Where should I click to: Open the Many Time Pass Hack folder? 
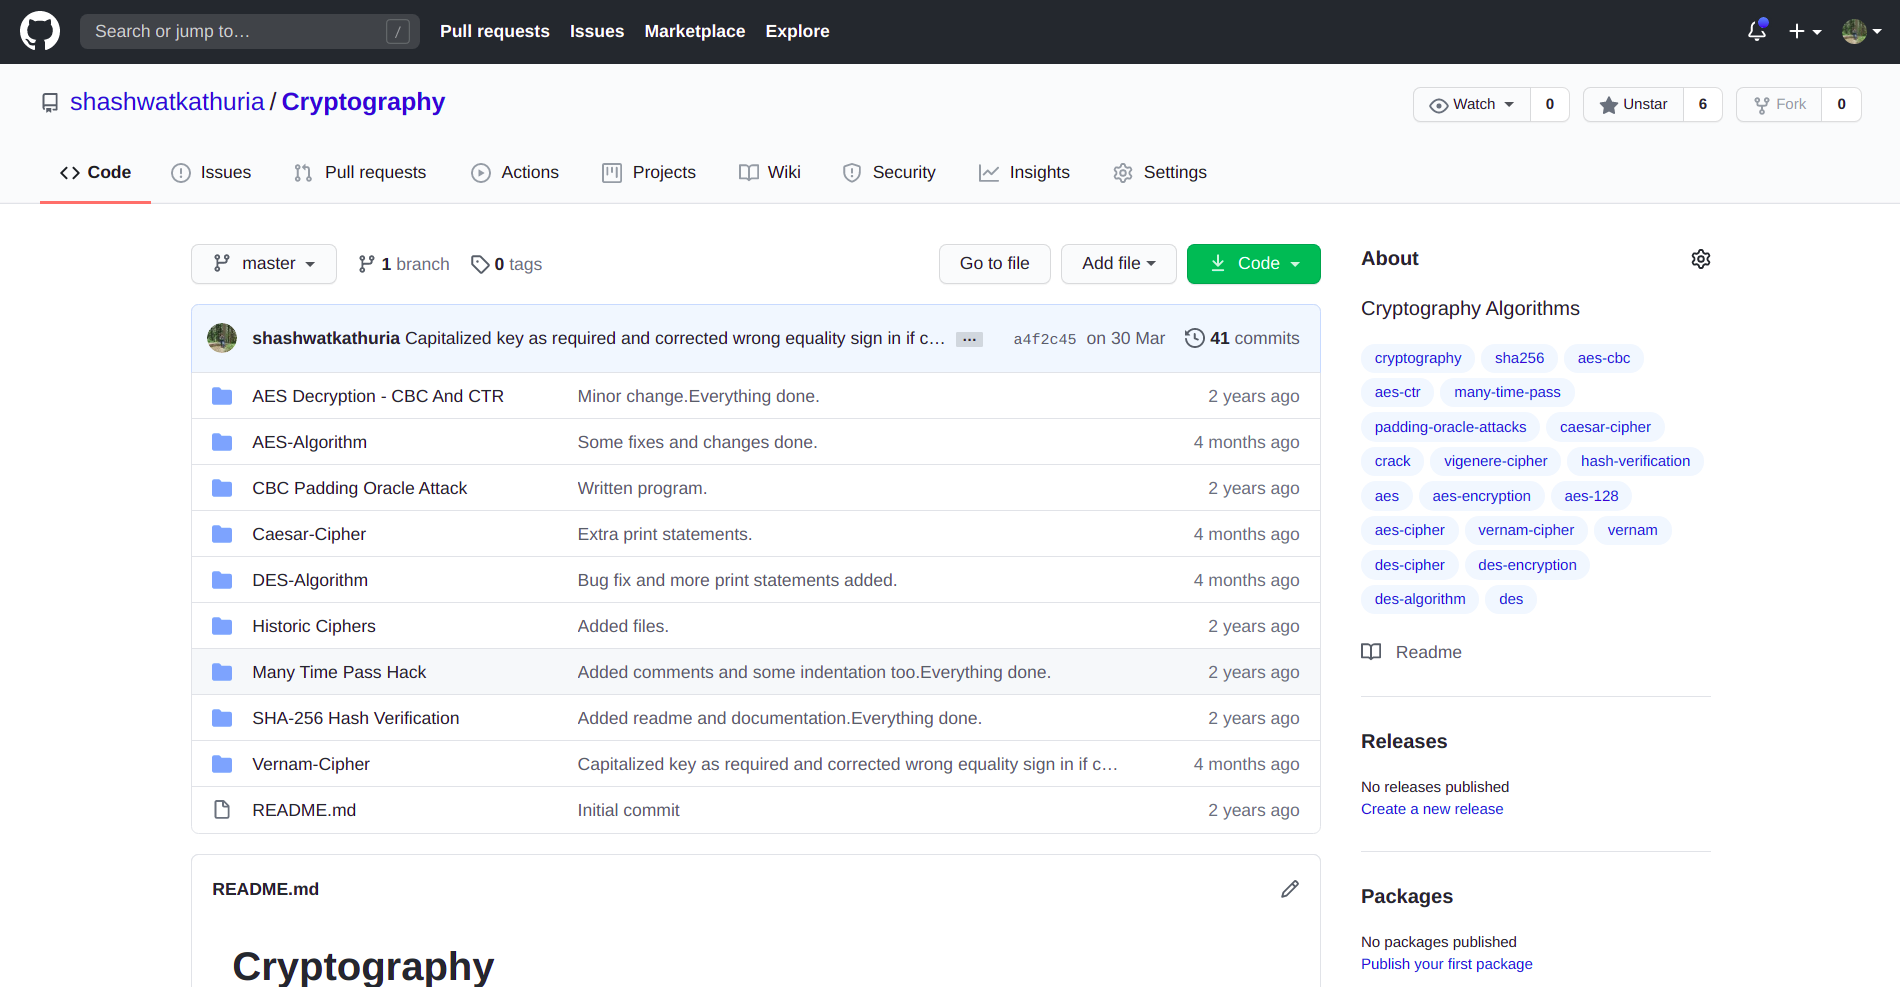click(x=339, y=672)
